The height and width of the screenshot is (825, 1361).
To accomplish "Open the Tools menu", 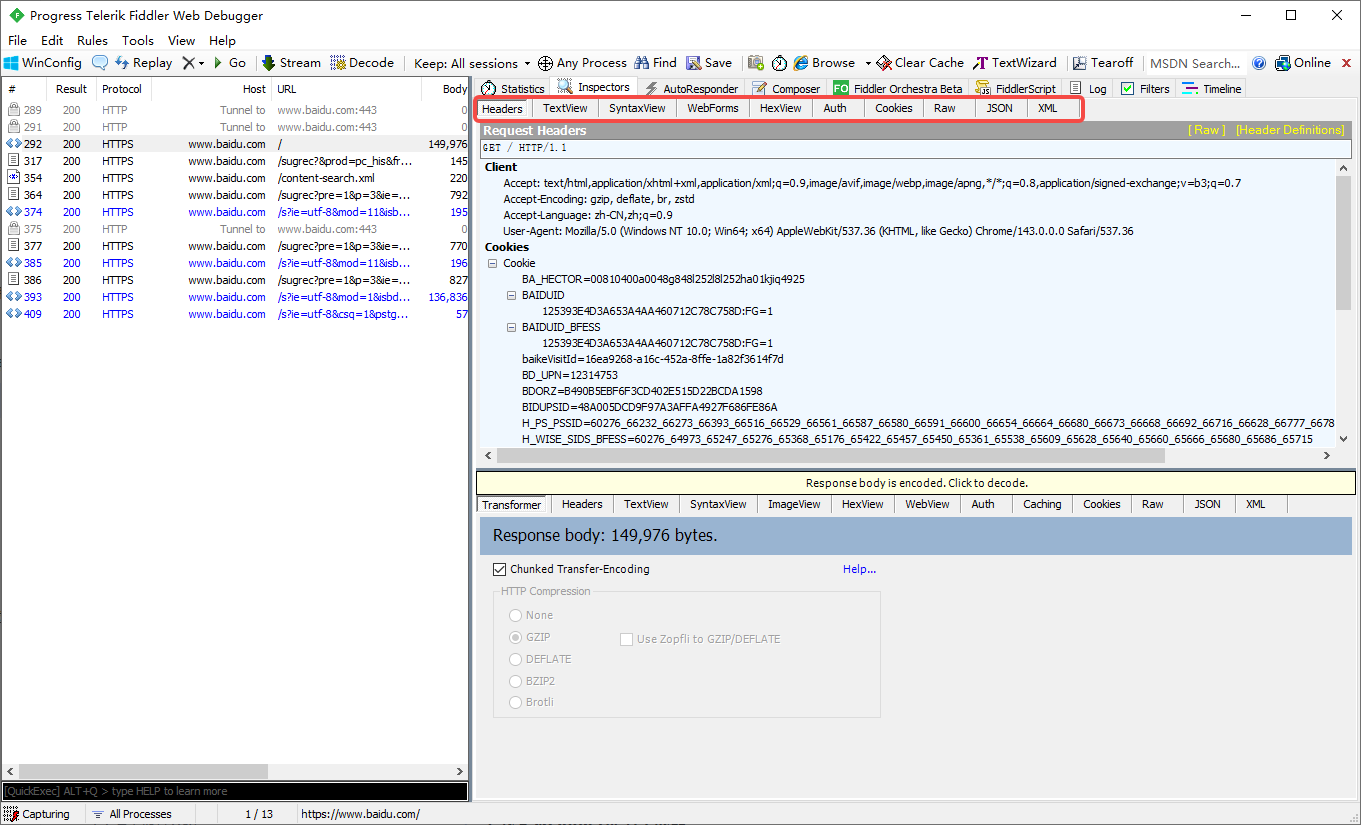I will (x=138, y=41).
